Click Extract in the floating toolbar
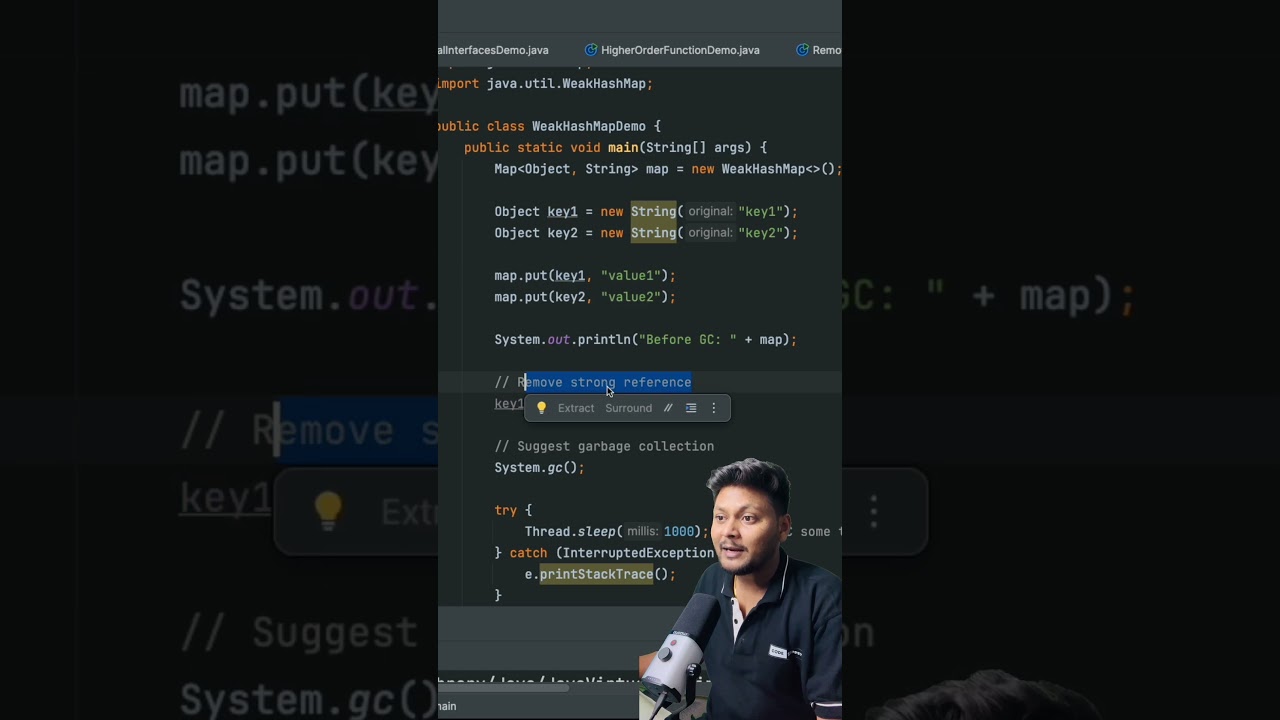Image resolution: width=1280 pixels, height=720 pixels. pos(576,408)
